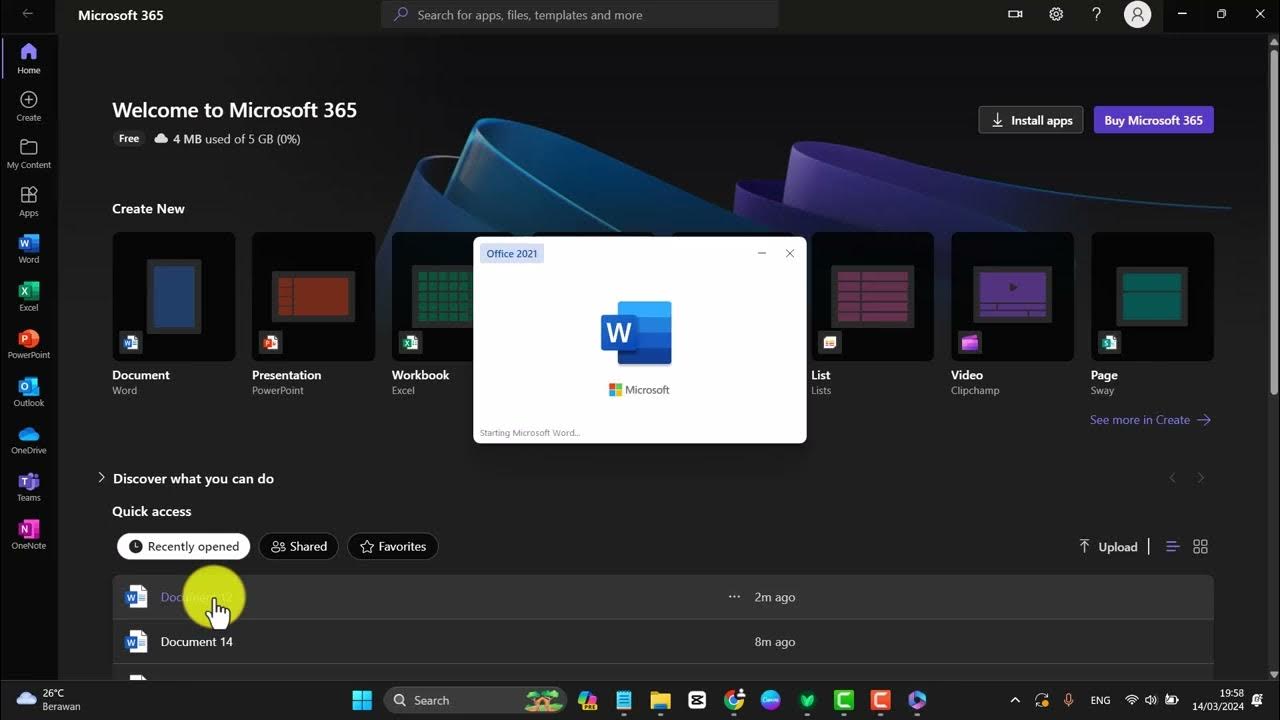Launch Word from the left sidebar
The image size is (1280, 720).
tap(29, 249)
